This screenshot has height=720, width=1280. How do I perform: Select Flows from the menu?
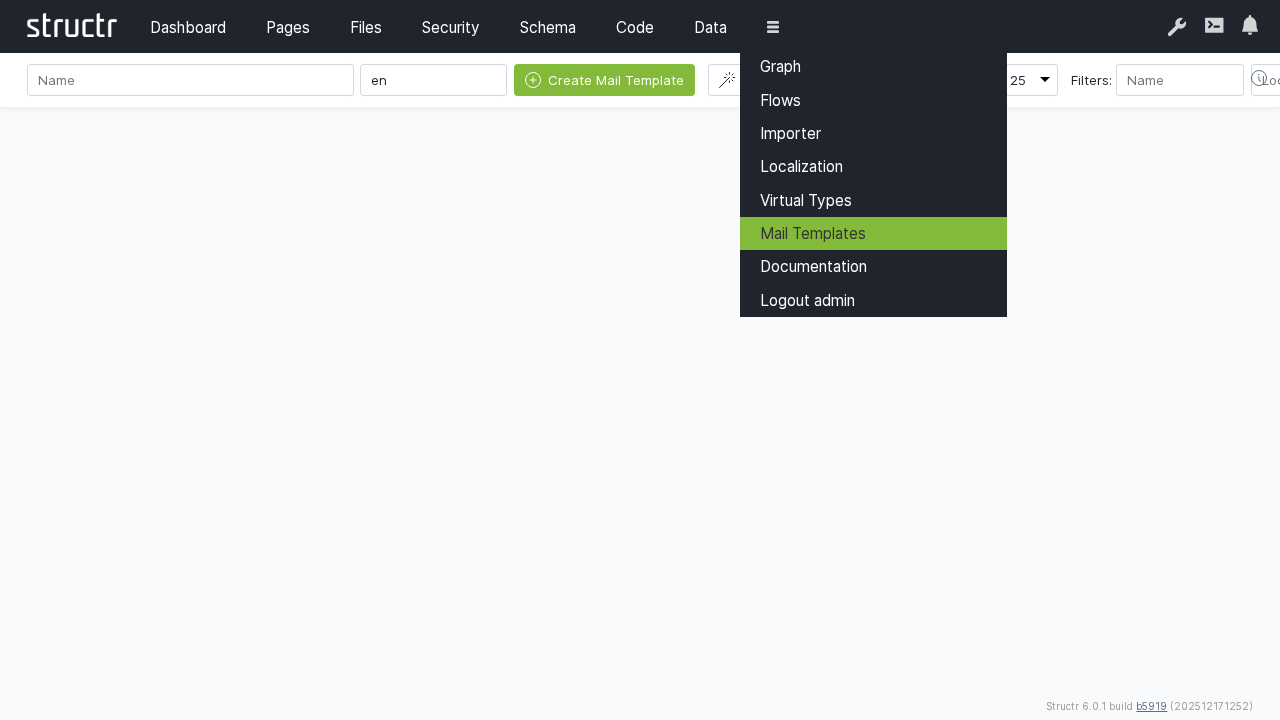pyautogui.click(x=780, y=100)
